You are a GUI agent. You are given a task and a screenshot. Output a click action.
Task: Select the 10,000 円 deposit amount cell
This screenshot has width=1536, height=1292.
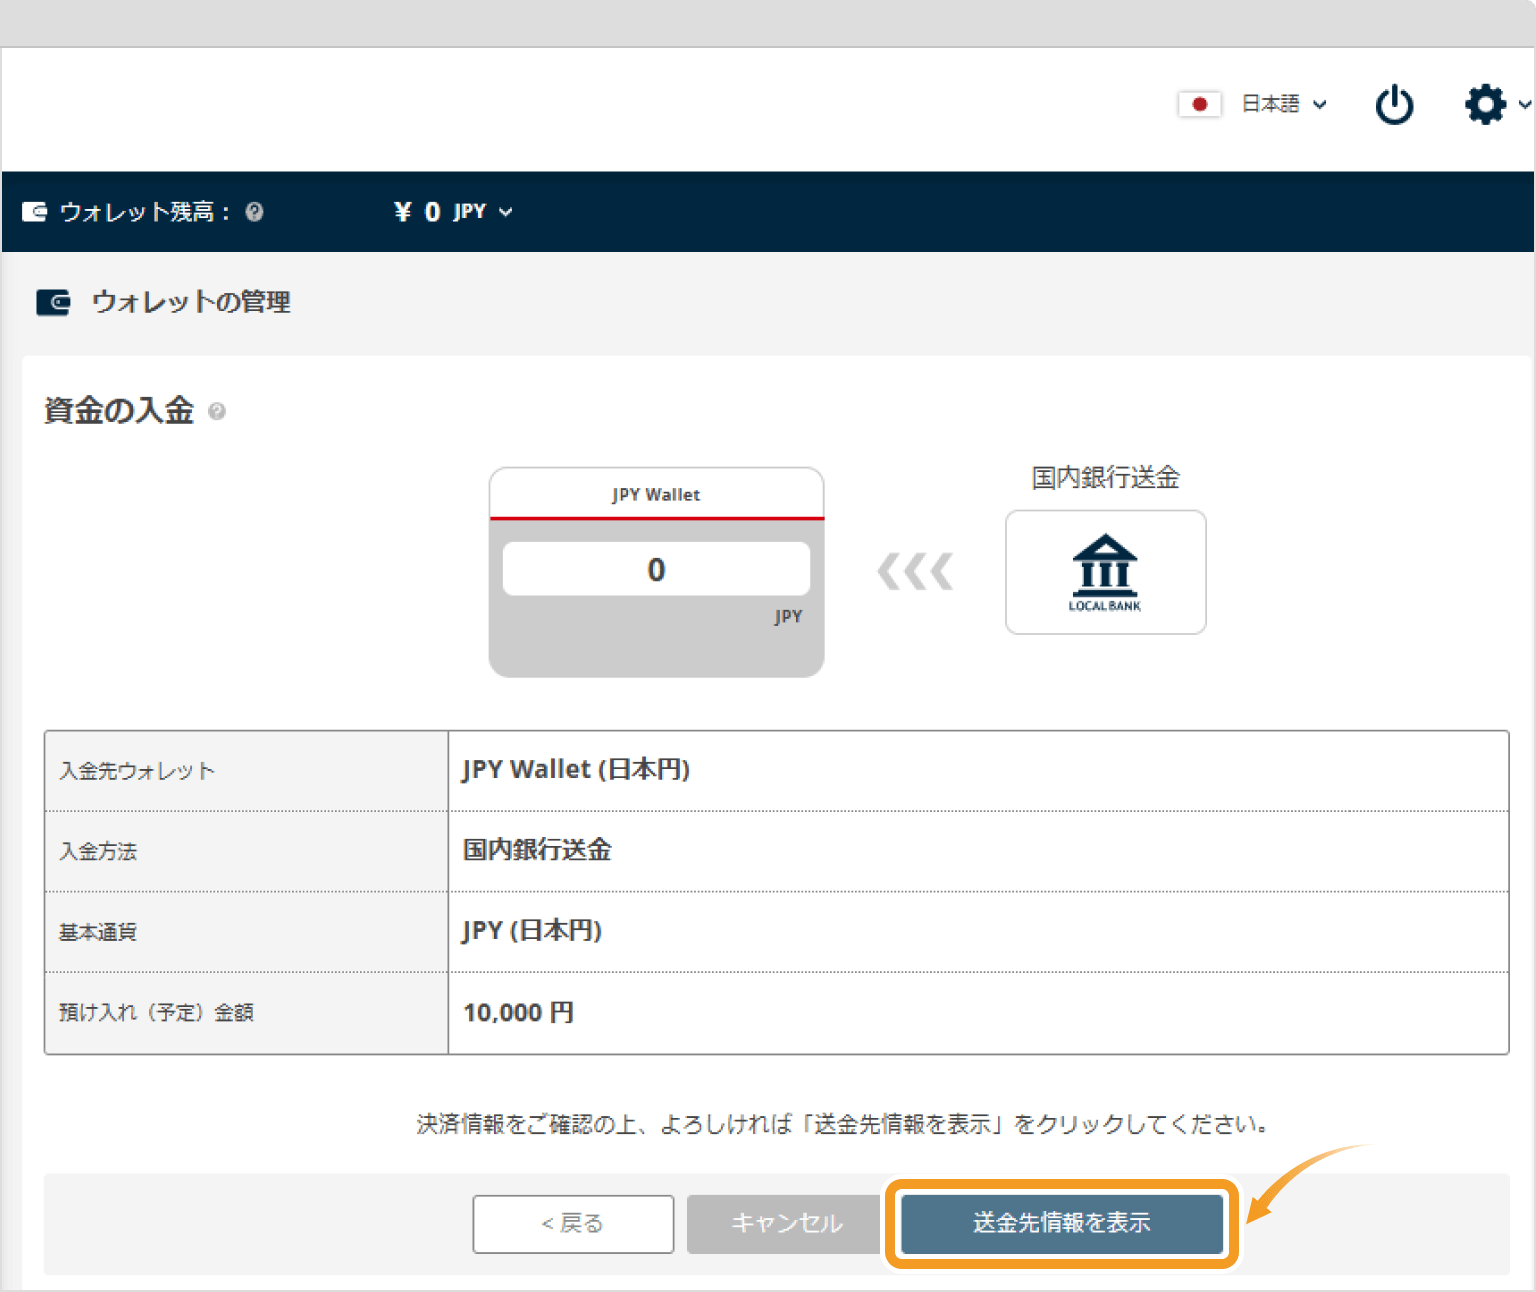tap(978, 1013)
